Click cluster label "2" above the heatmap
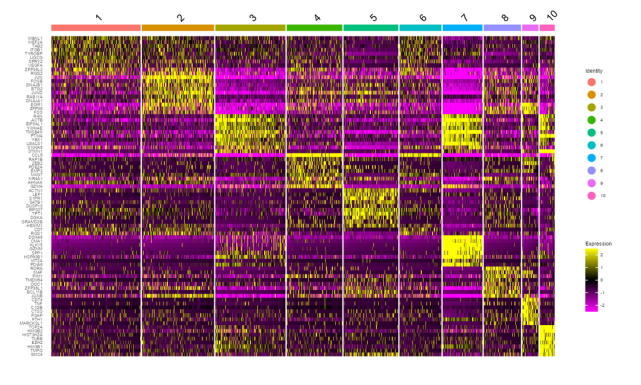The width and height of the screenshot is (641, 385). [181, 18]
